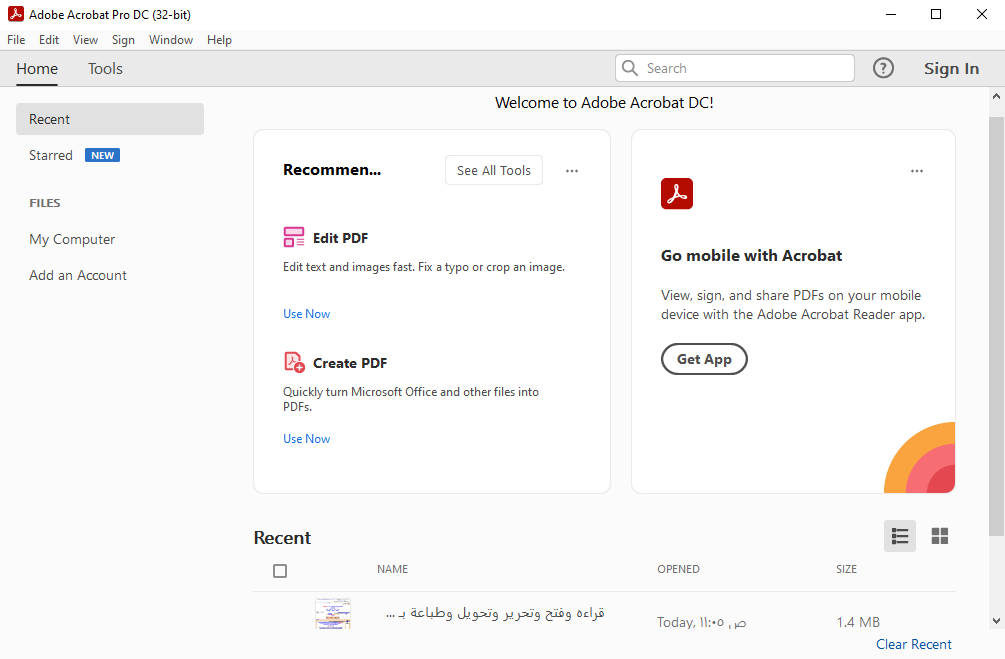Switch to the Home tab
This screenshot has width=1005, height=659.
tap(37, 69)
